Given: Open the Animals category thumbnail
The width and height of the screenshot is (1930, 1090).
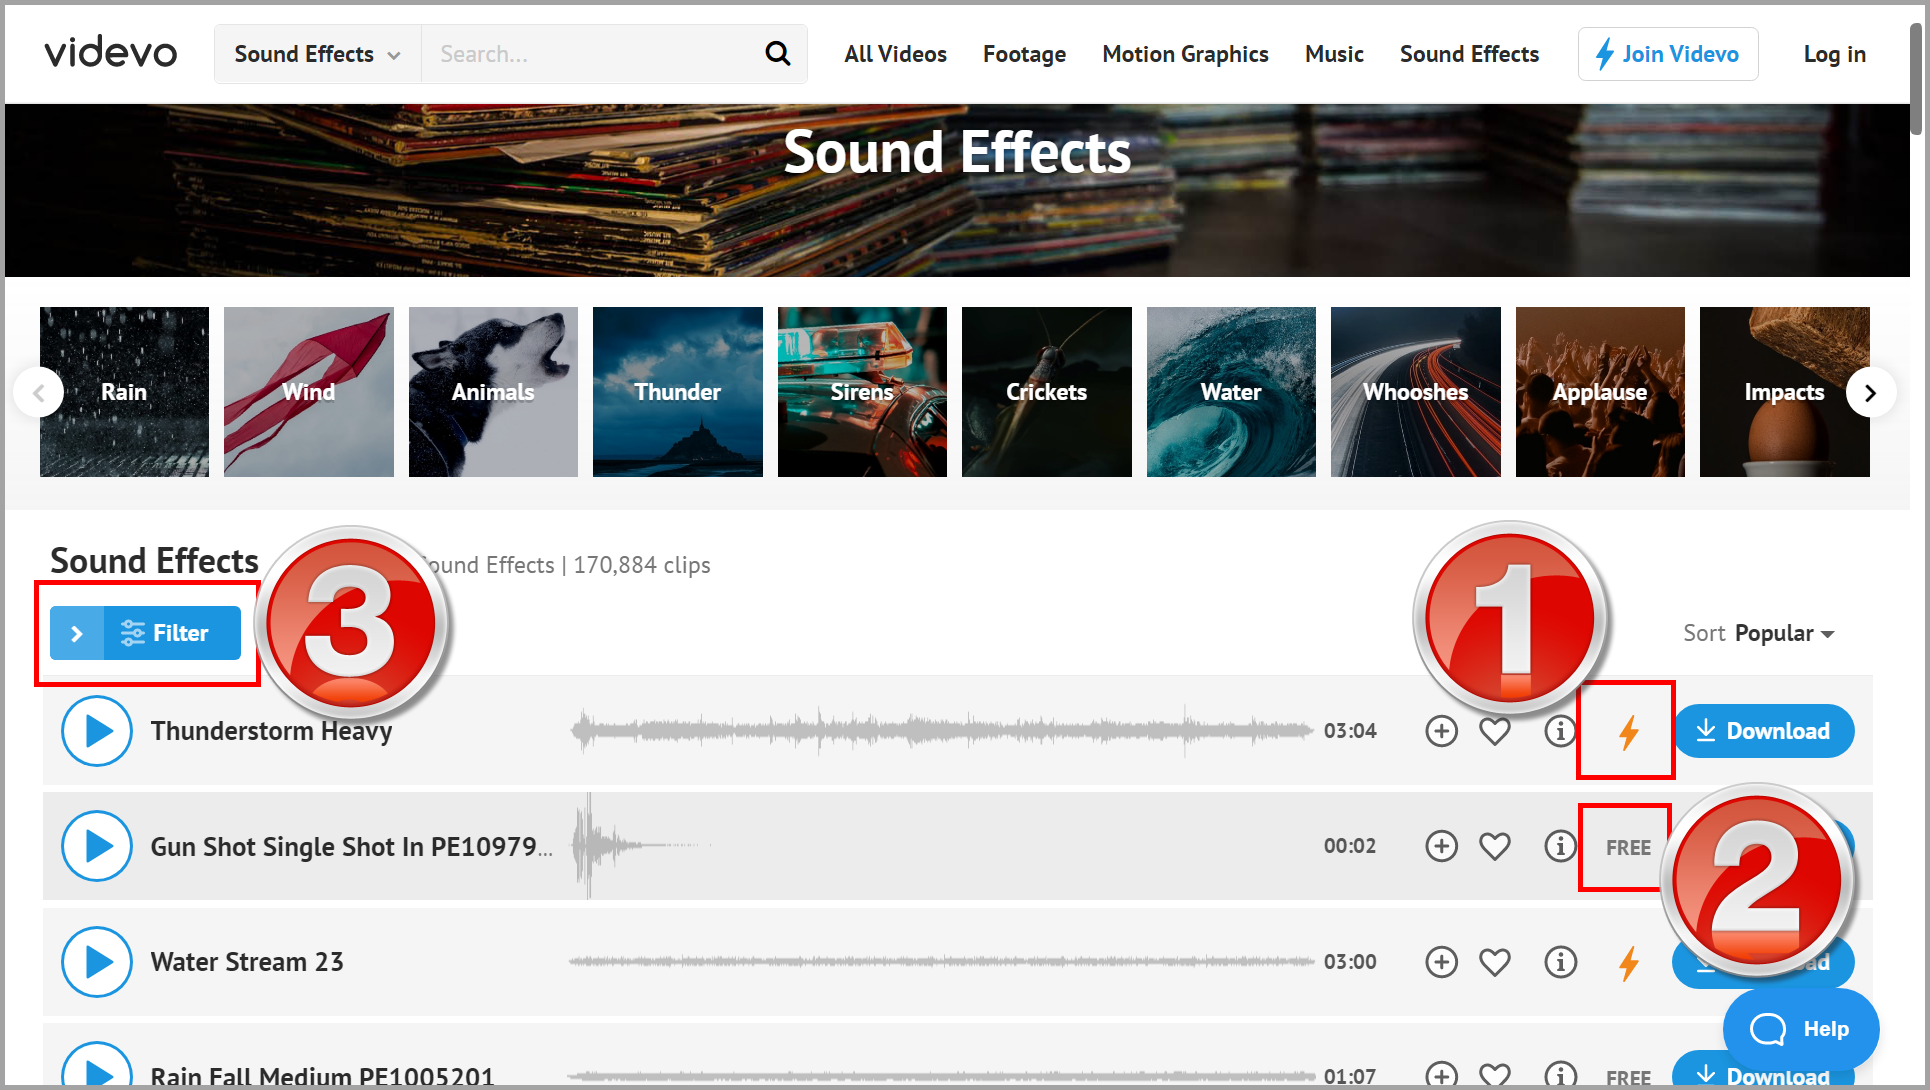Looking at the screenshot, I should coord(493,392).
